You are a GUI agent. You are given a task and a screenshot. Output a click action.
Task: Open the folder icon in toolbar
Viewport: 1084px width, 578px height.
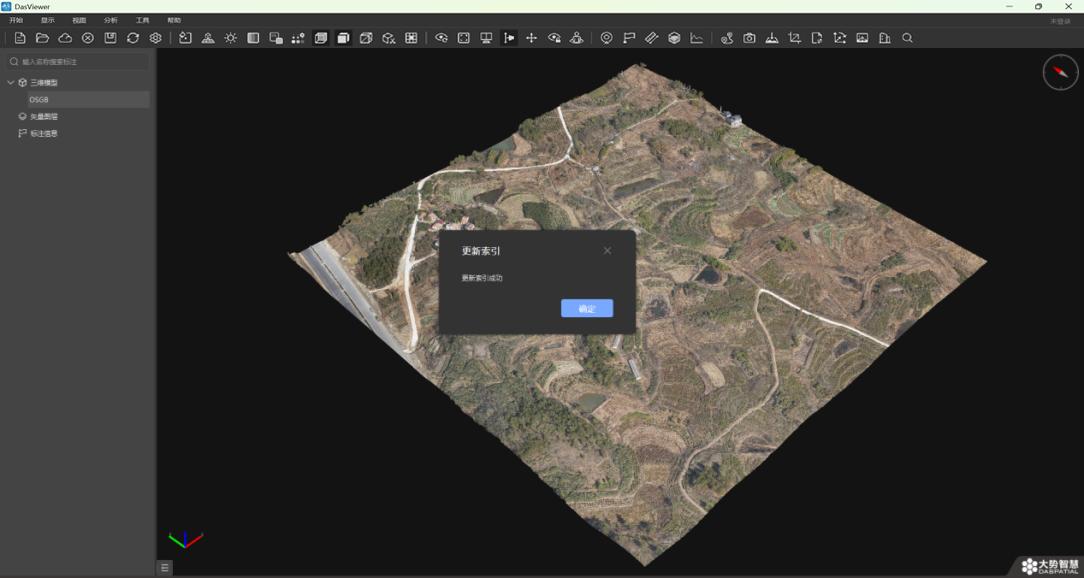coord(42,38)
